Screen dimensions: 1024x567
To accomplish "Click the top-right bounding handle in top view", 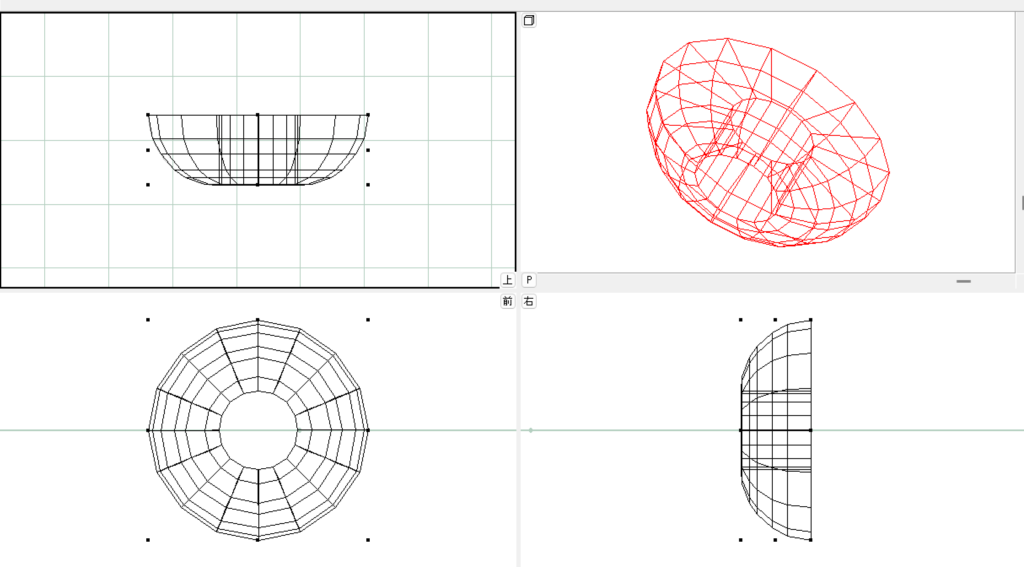I will [368, 115].
